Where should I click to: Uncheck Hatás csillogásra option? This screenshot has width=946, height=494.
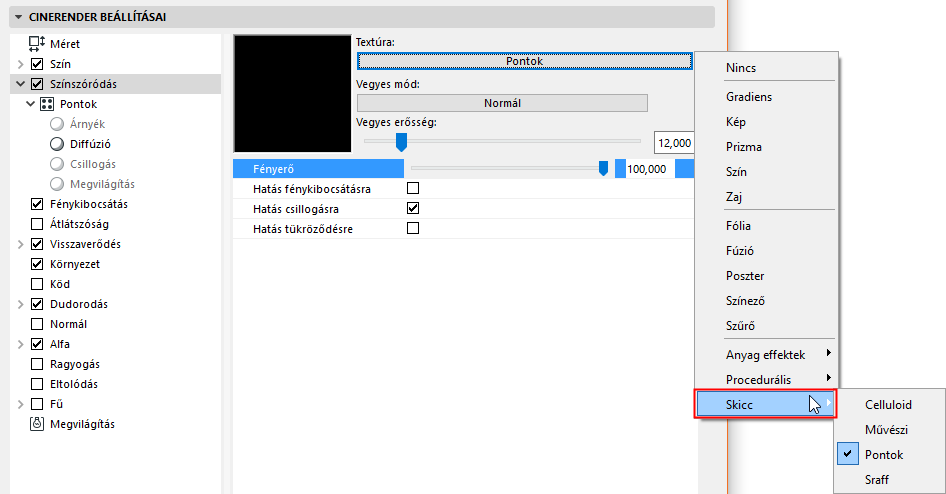click(413, 208)
